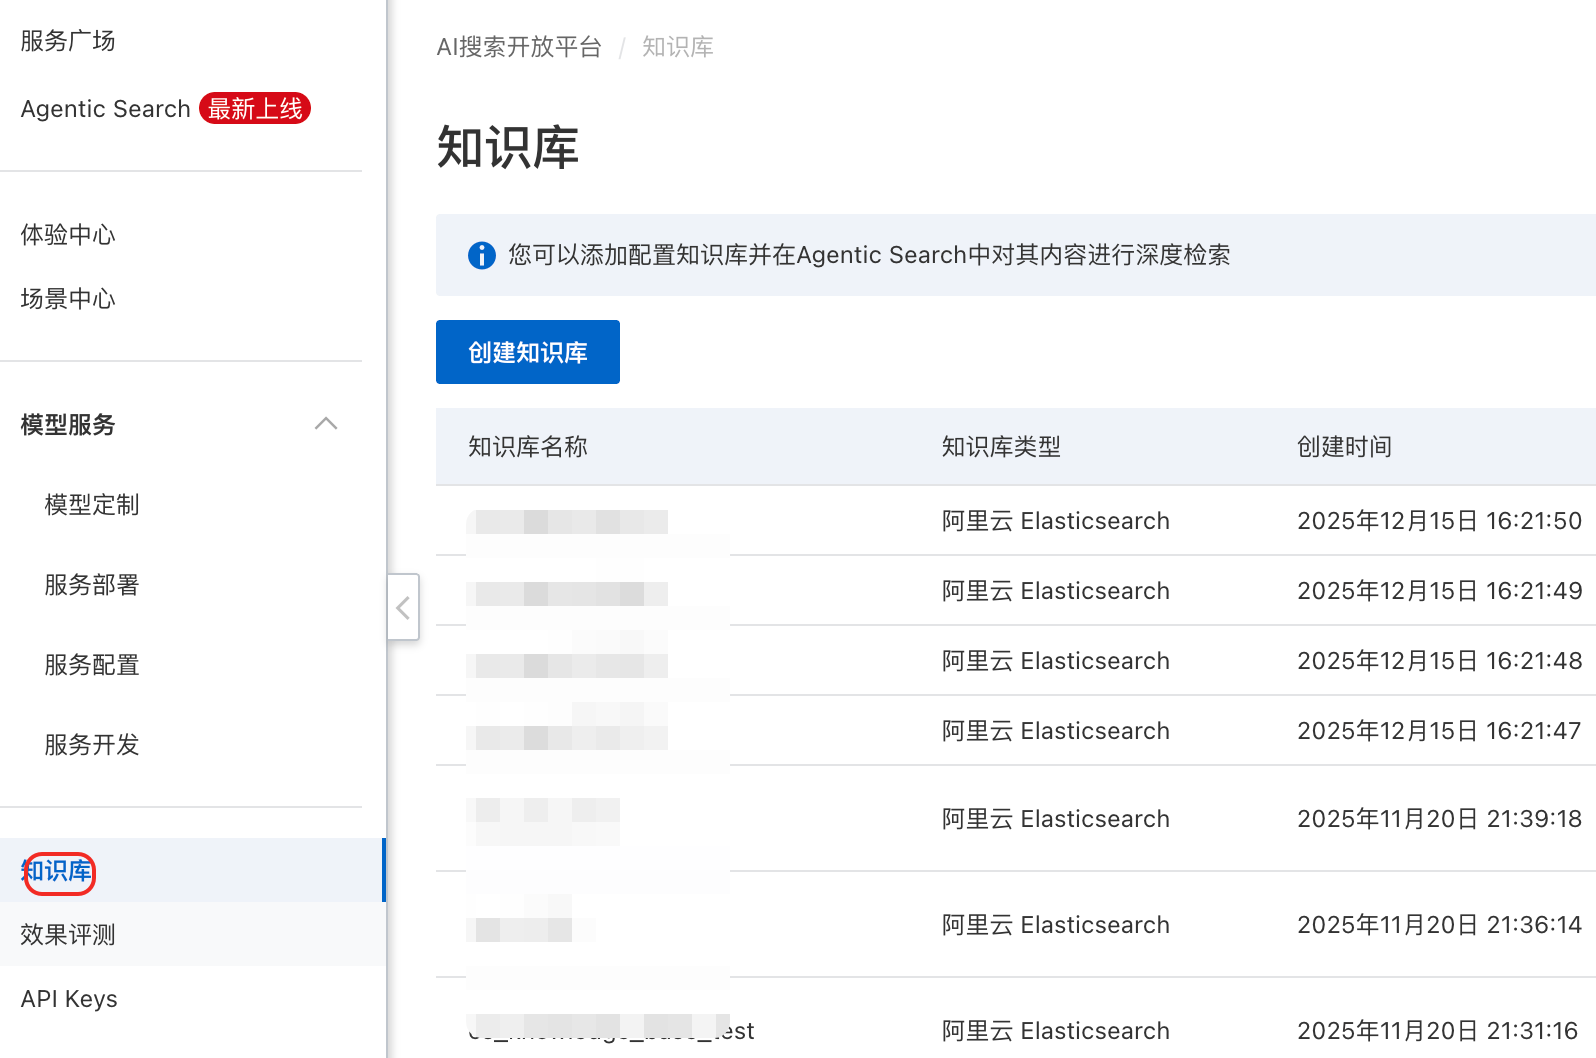Click the timestamp 2025年12月15日 16:21:48
Image resolution: width=1596 pixels, height=1058 pixels.
pyautogui.click(x=1439, y=661)
